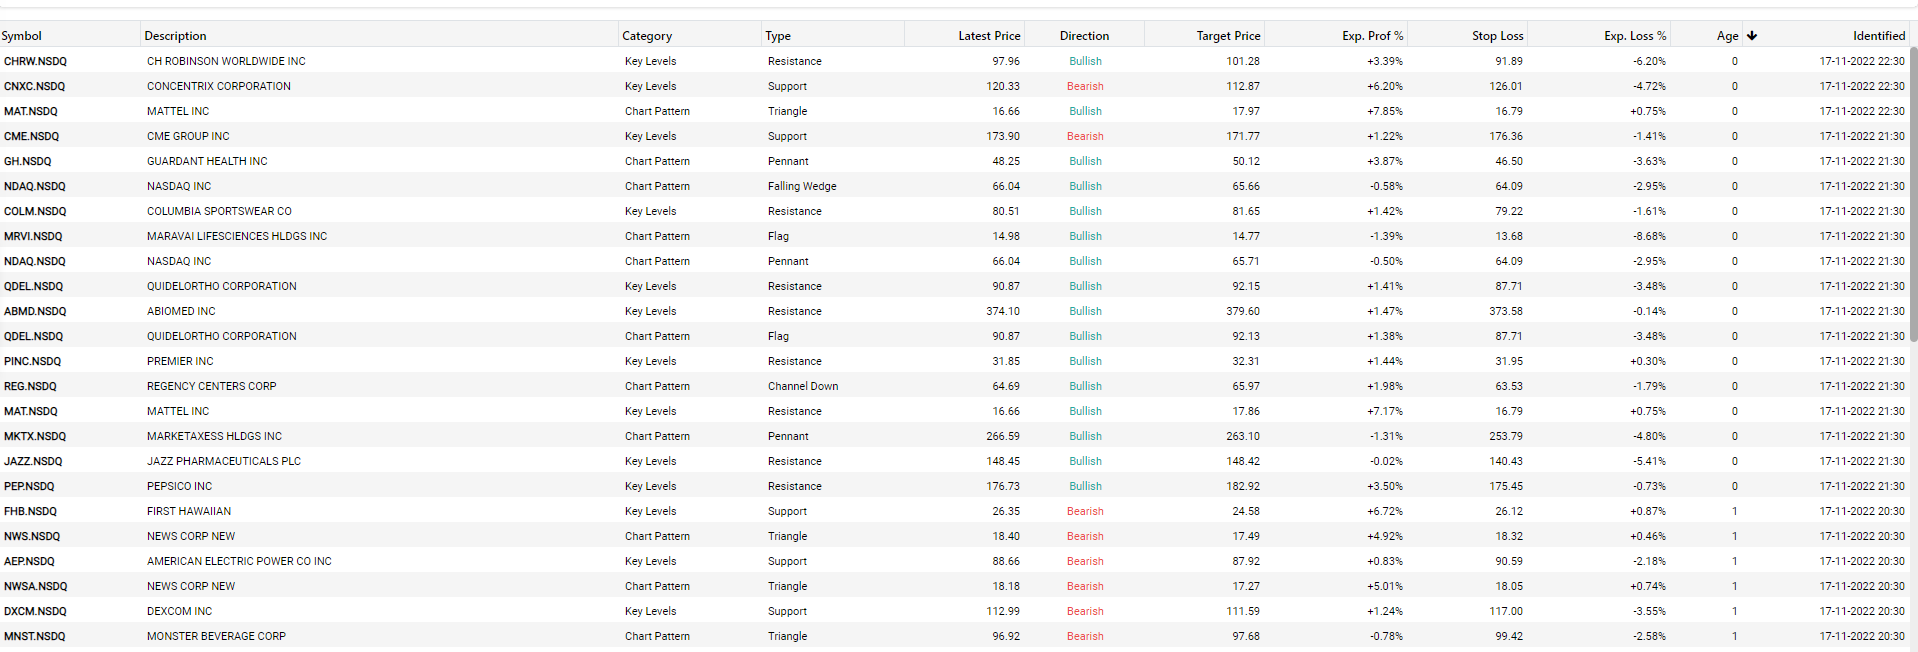Select MKTX.NSDQ symbol
This screenshot has height=652, width=1918.
pos(35,436)
